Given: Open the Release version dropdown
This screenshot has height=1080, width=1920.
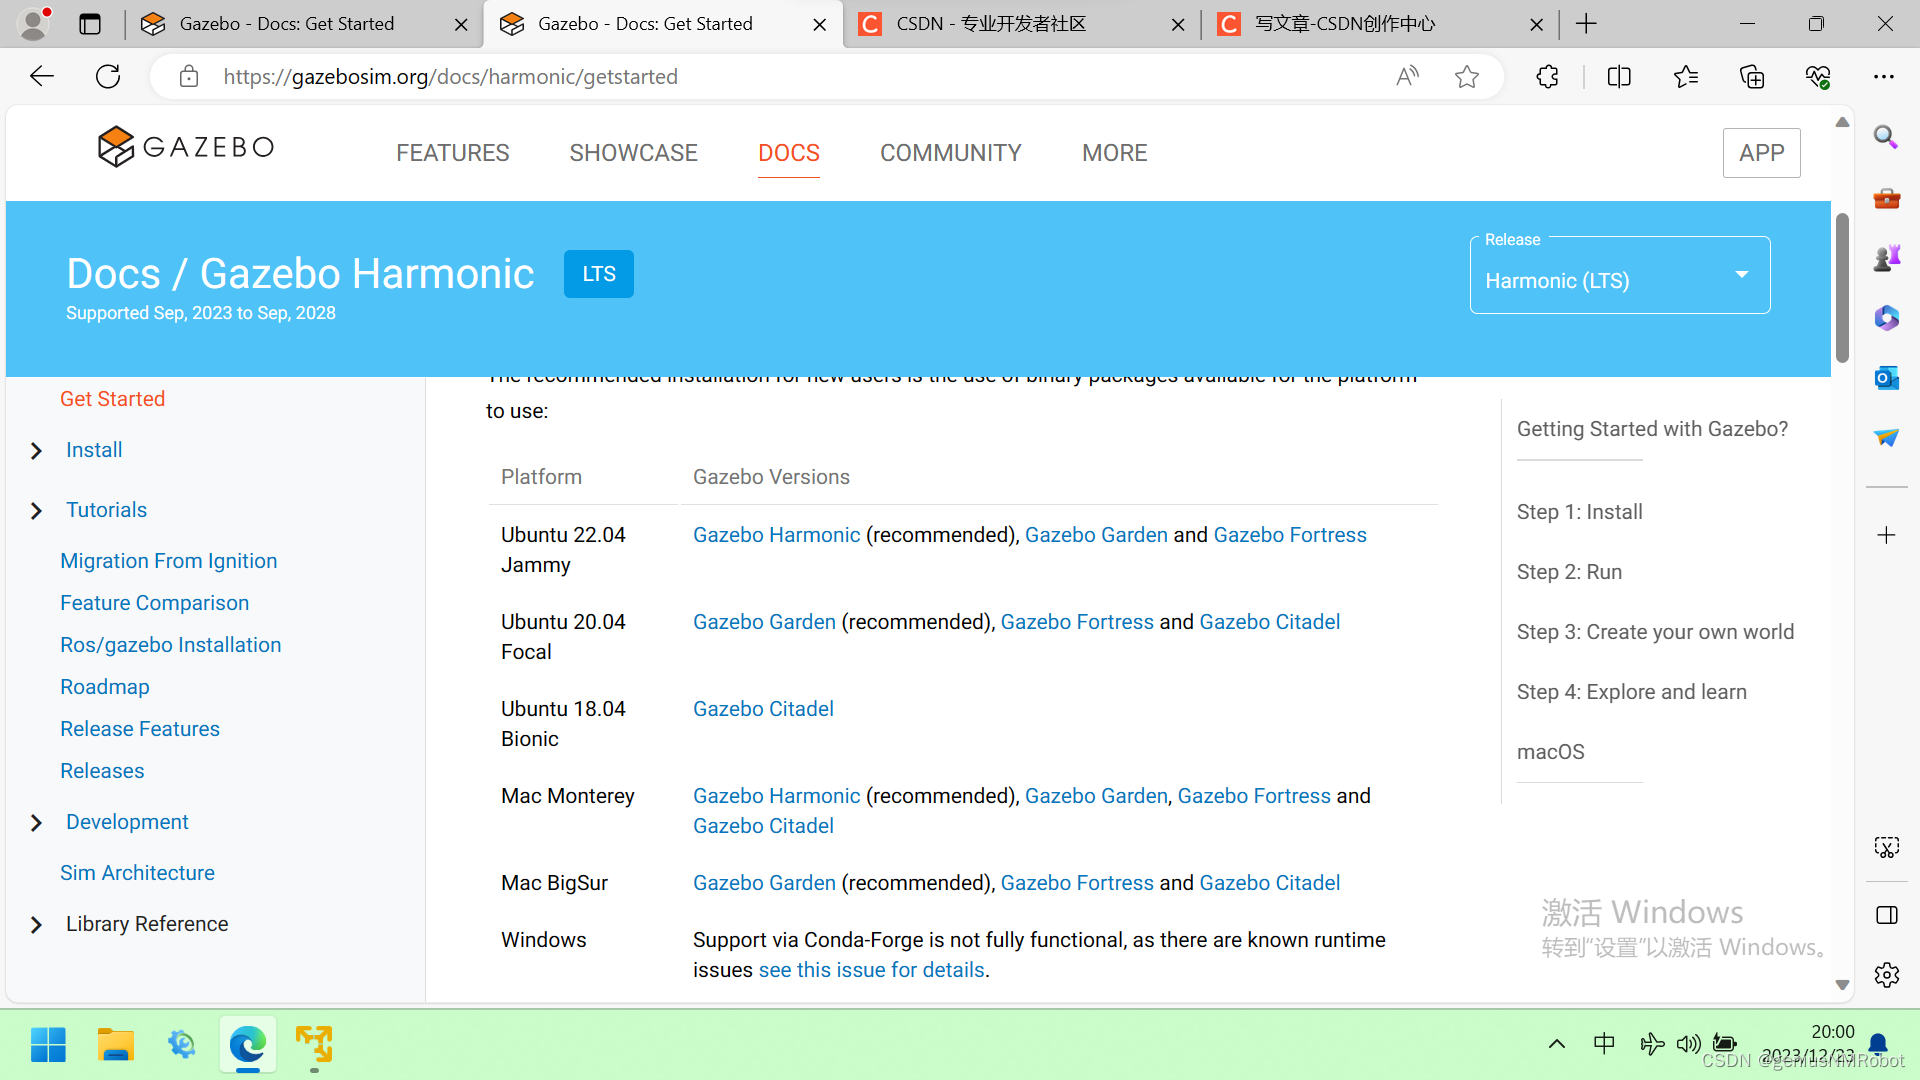Looking at the screenshot, I should pyautogui.click(x=1619, y=280).
